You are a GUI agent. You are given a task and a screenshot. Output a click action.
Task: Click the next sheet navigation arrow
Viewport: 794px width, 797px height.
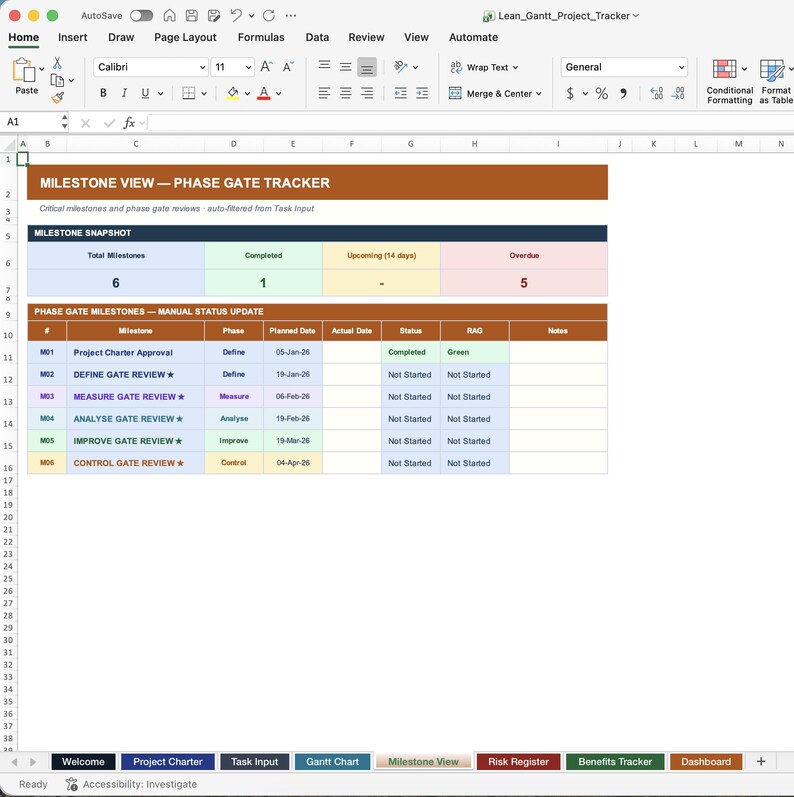click(x=33, y=761)
